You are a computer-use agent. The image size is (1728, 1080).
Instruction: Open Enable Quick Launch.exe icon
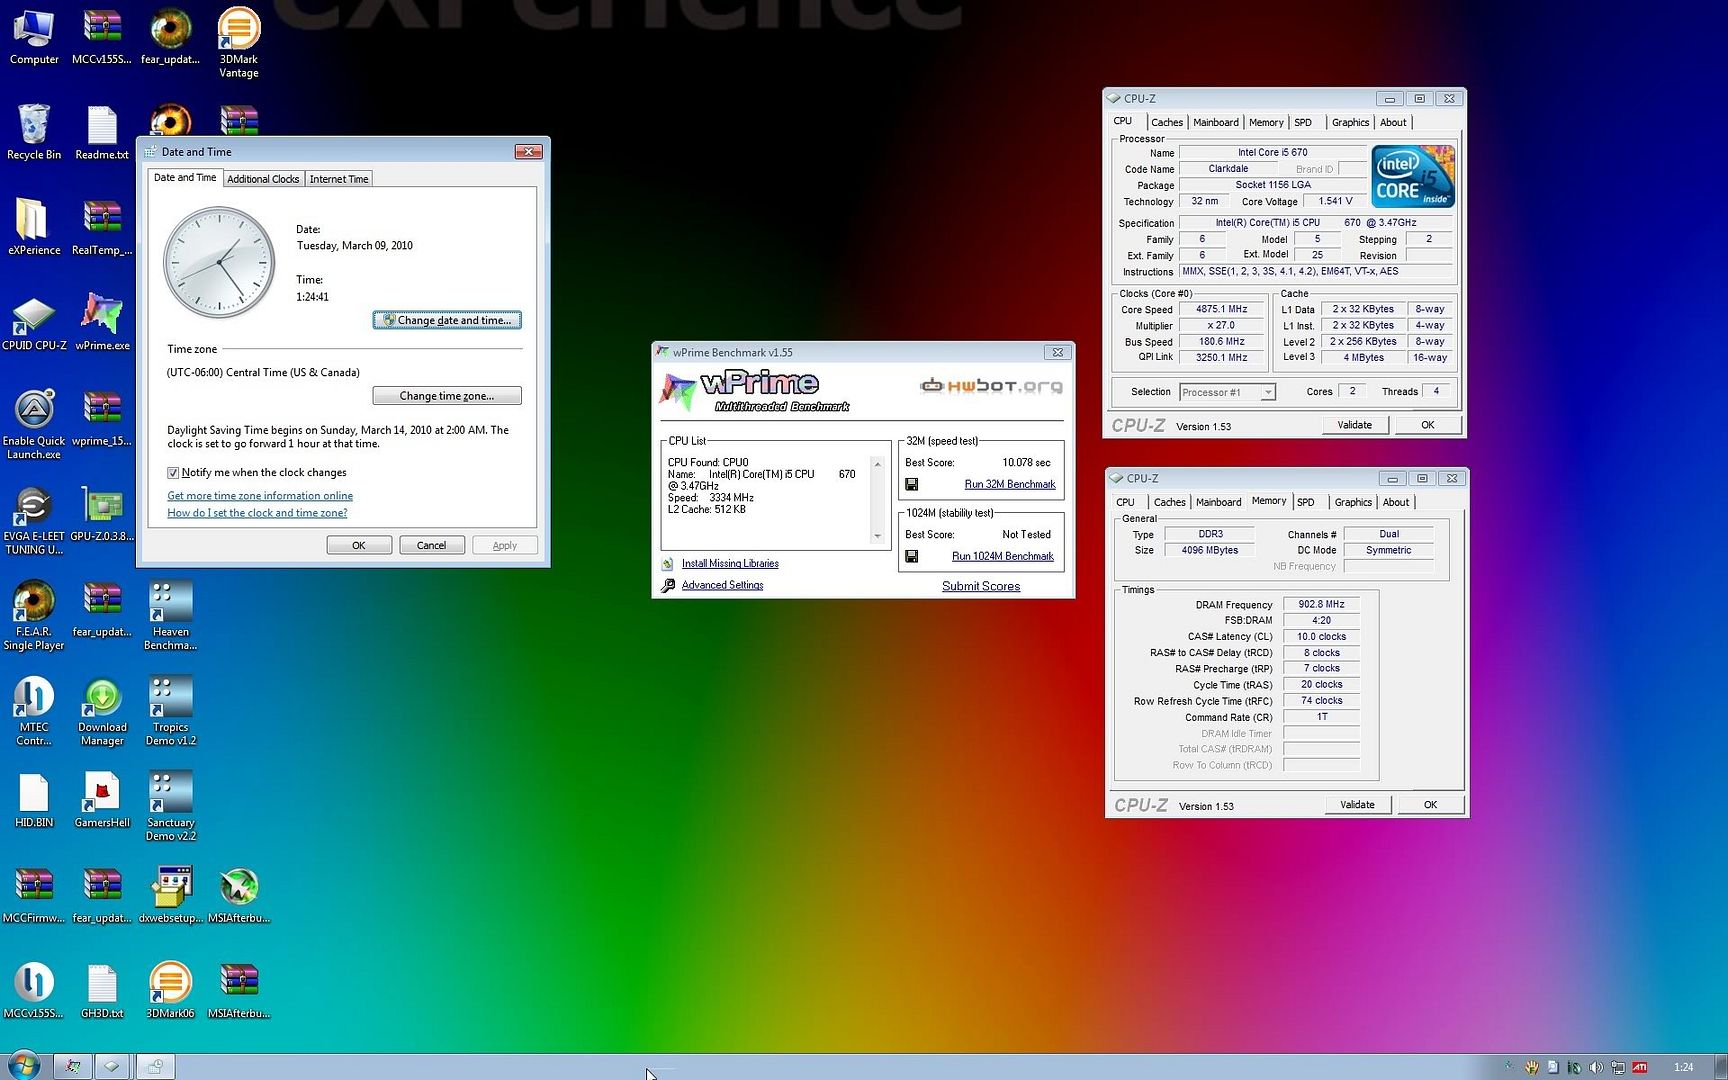click(x=34, y=425)
